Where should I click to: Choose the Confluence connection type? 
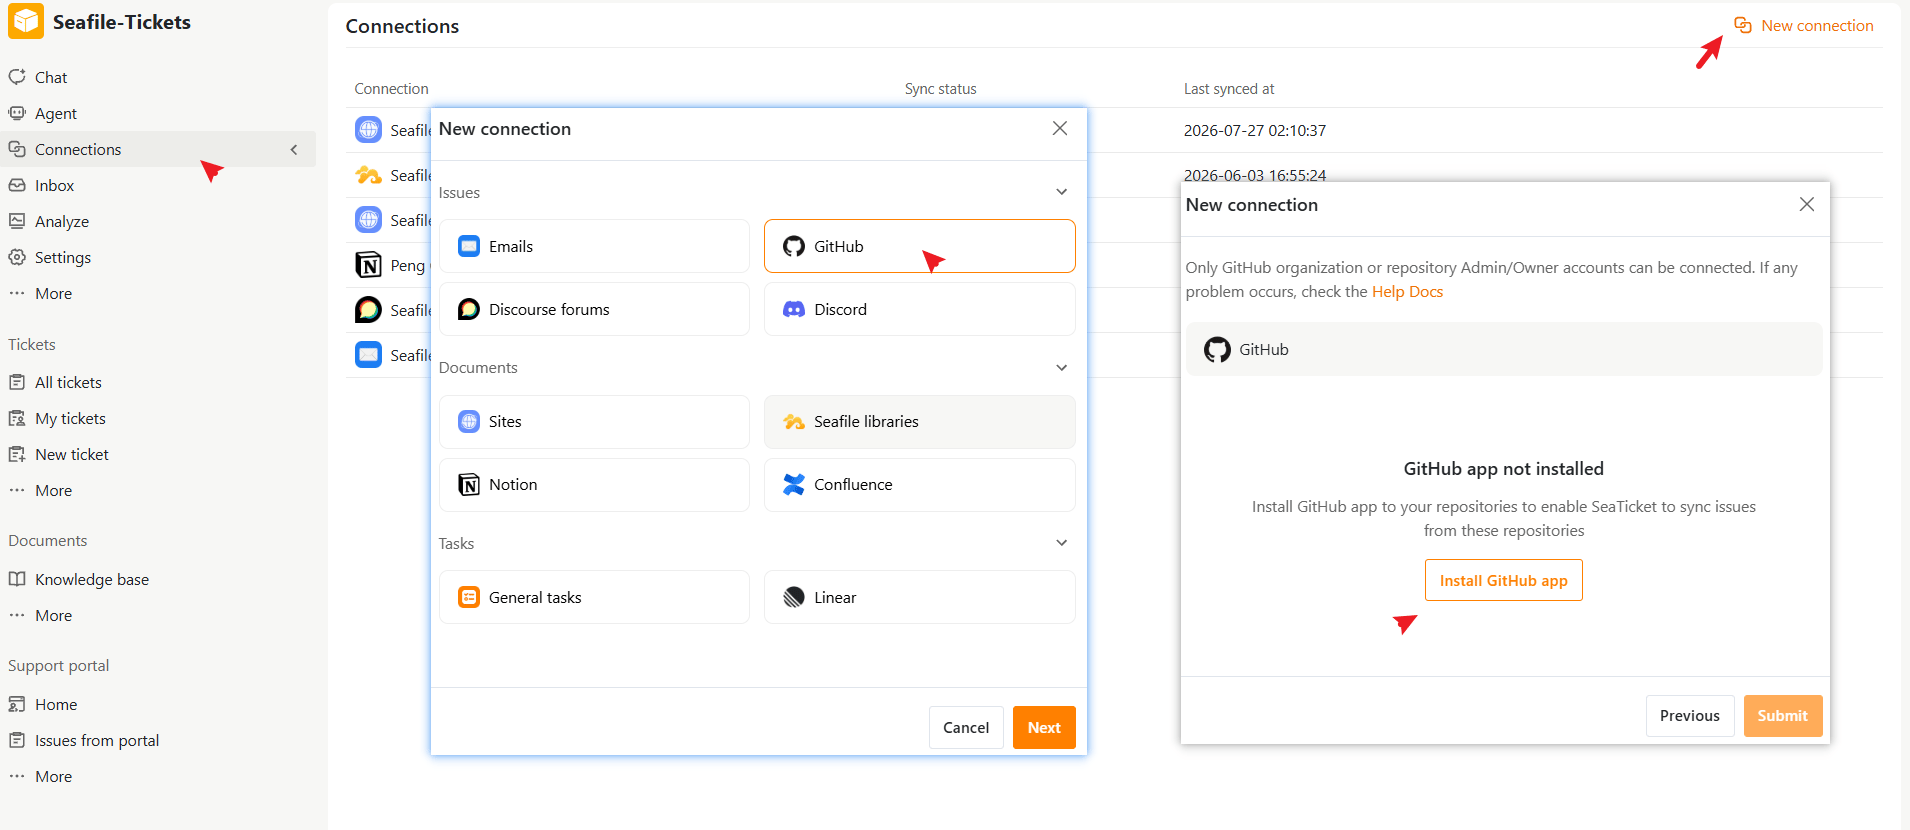(x=919, y=484)
